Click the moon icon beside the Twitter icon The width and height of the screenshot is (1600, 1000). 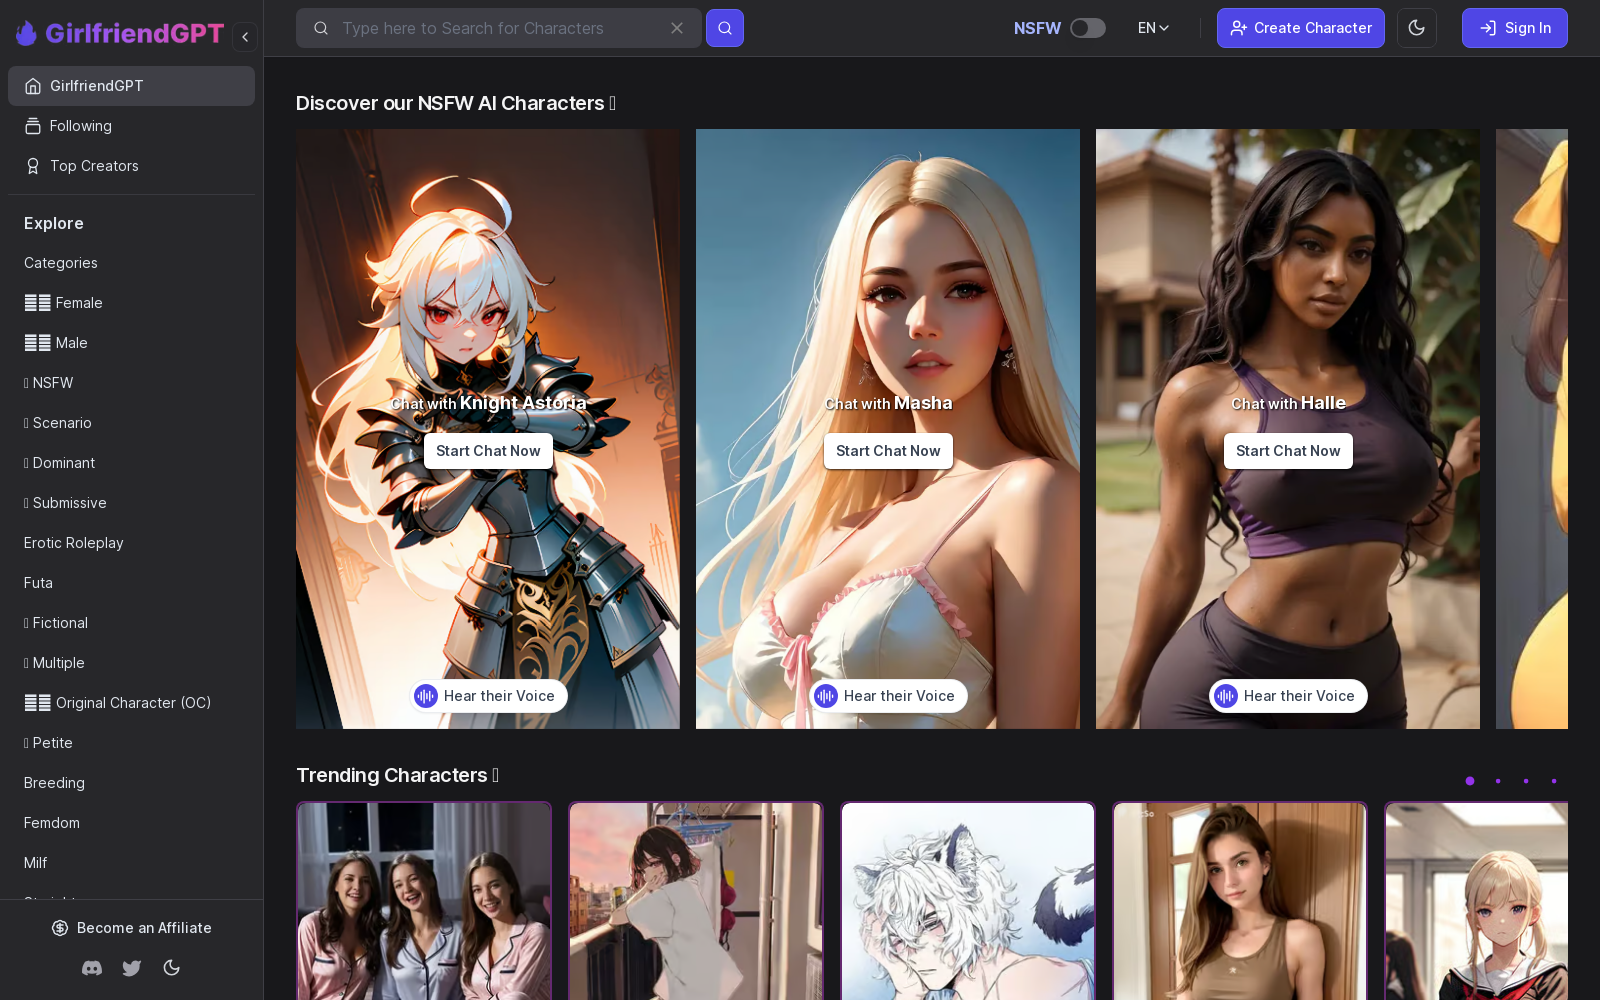point(172,968)
